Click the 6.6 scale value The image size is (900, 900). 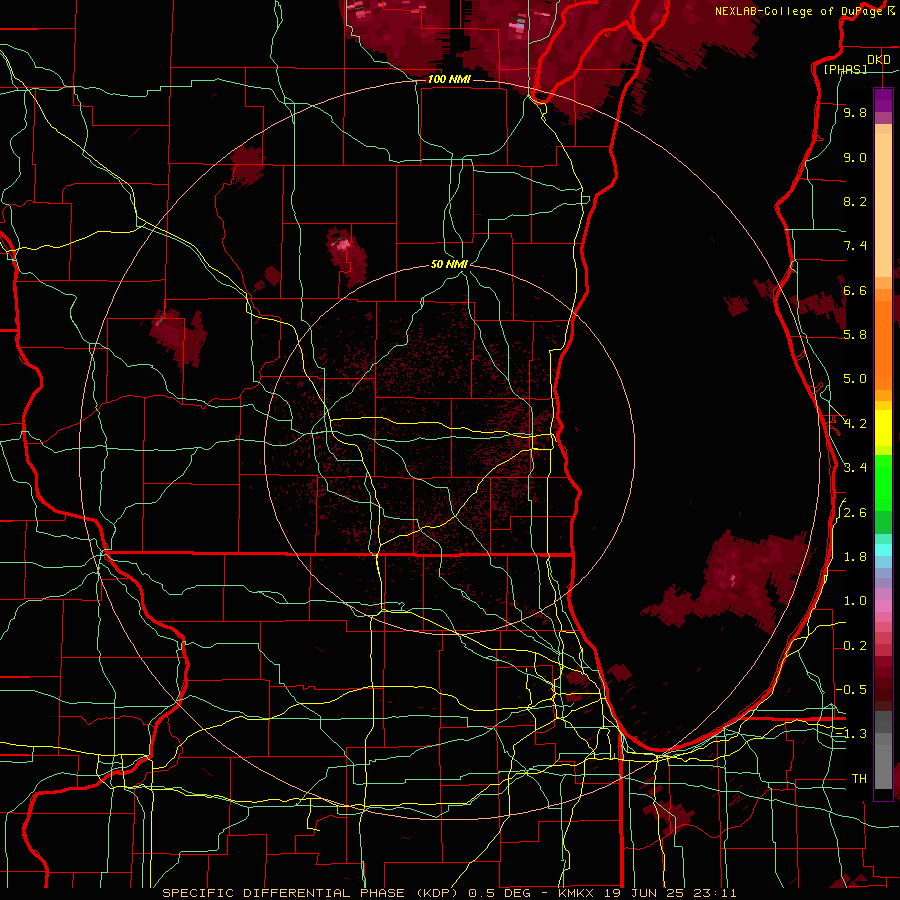pyautogui.click(x=855, y=291)
